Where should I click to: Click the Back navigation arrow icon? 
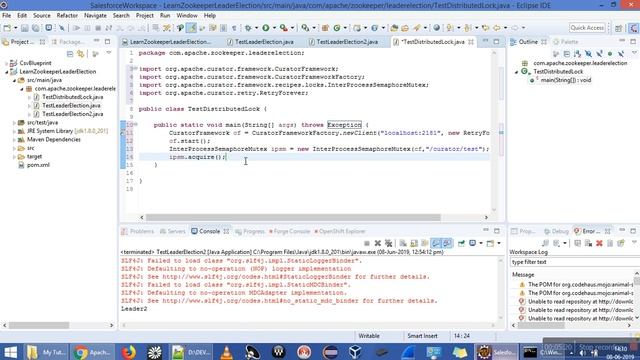pyautogui.click(x=497, y=28)
